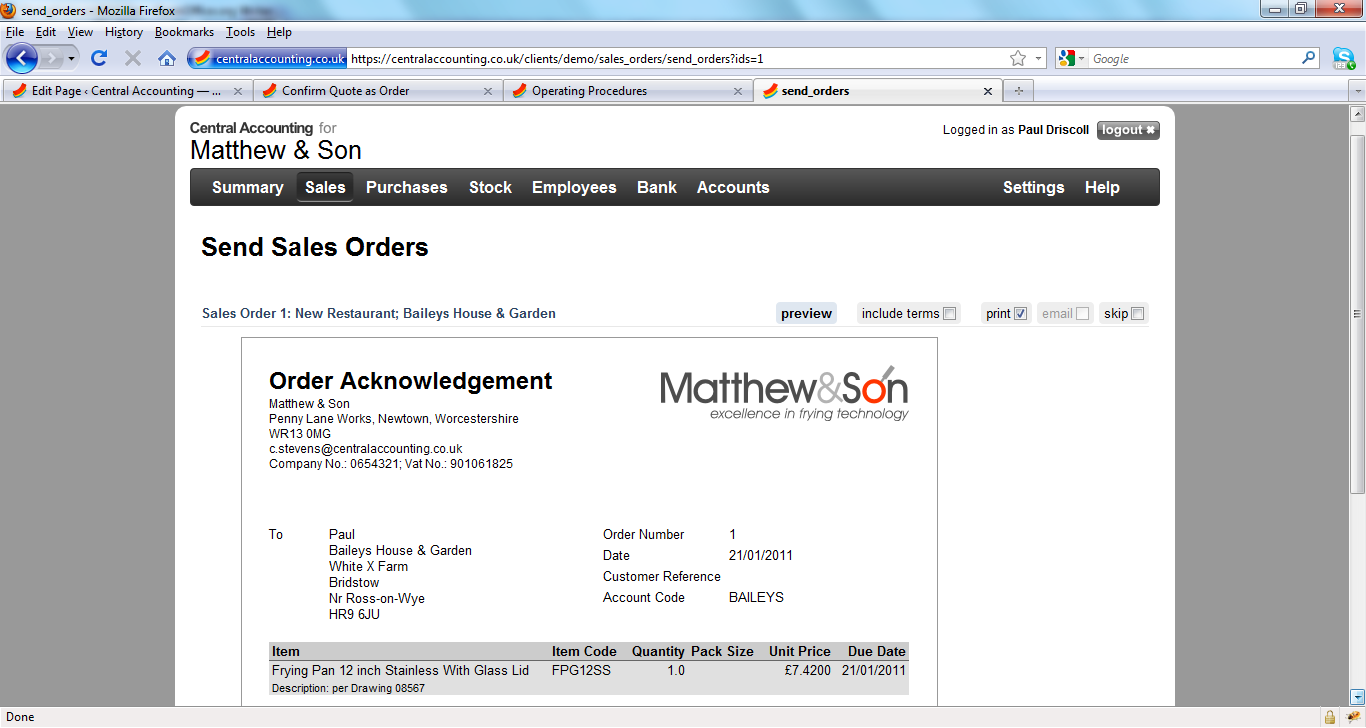Viewport: 1366px width, 728px height.
Task: Open the Sales navigation item
Action: (325, 187)
